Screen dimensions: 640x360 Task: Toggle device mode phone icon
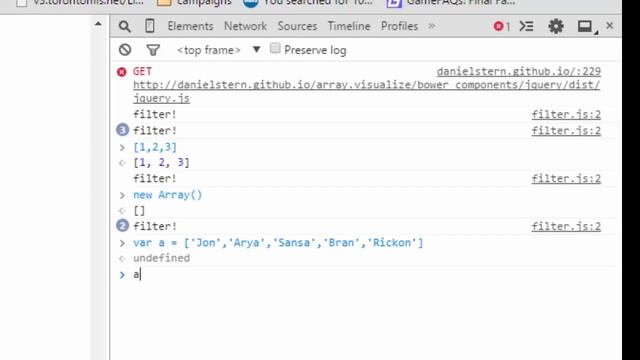pyautogui.click(x=150, y=26)
